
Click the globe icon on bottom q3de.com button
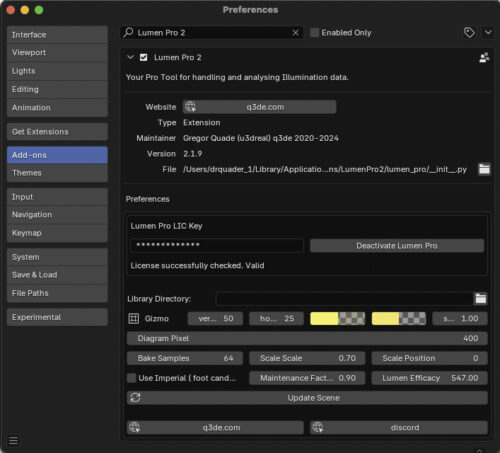(x=134, y=427)
